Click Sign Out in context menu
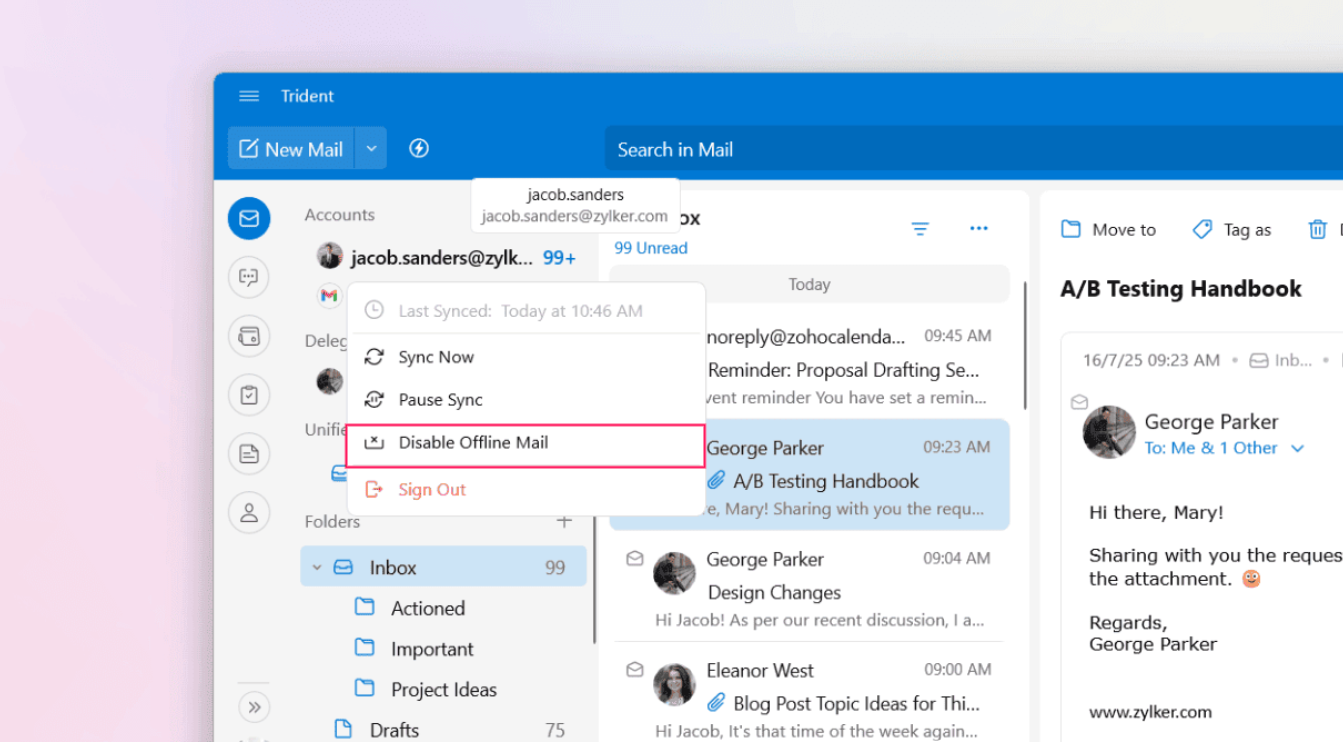Viewport: 1343px width, 742px height. [x=526, y=489]
